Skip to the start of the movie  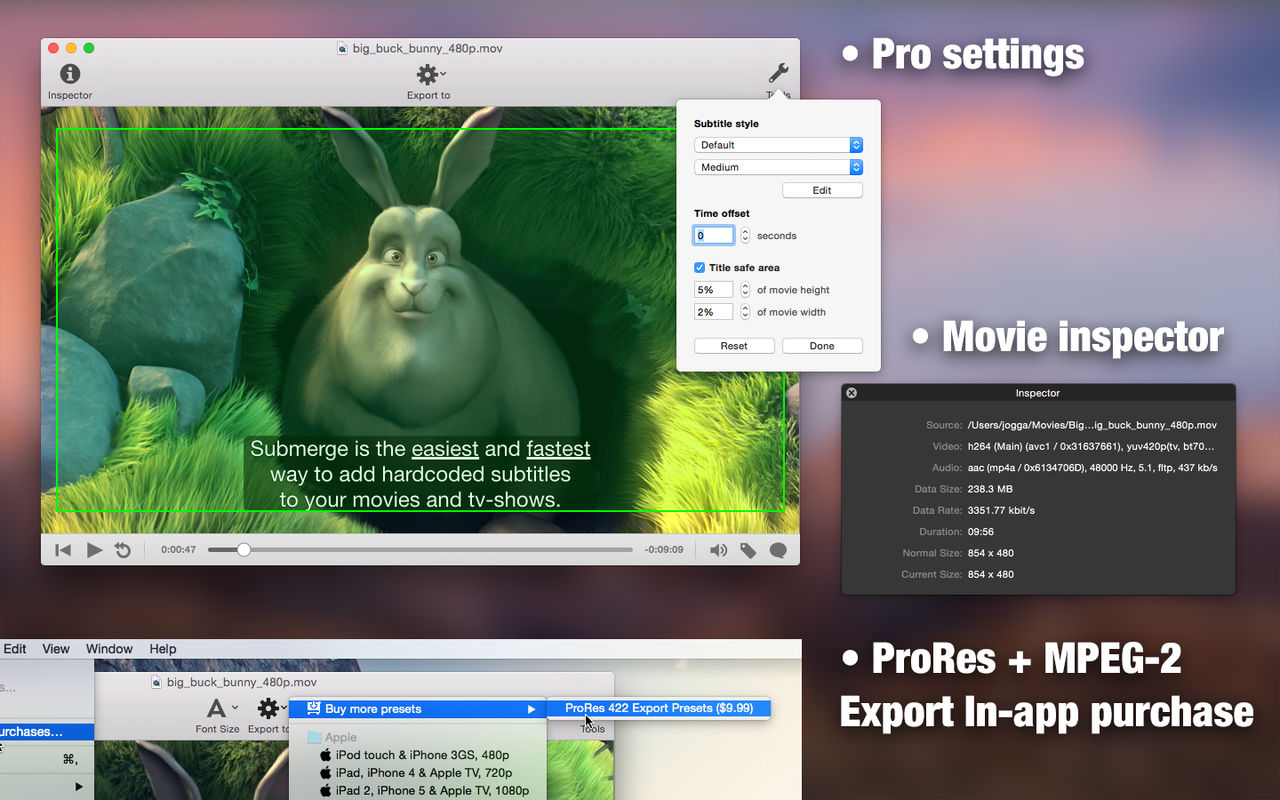pos(63,550)
